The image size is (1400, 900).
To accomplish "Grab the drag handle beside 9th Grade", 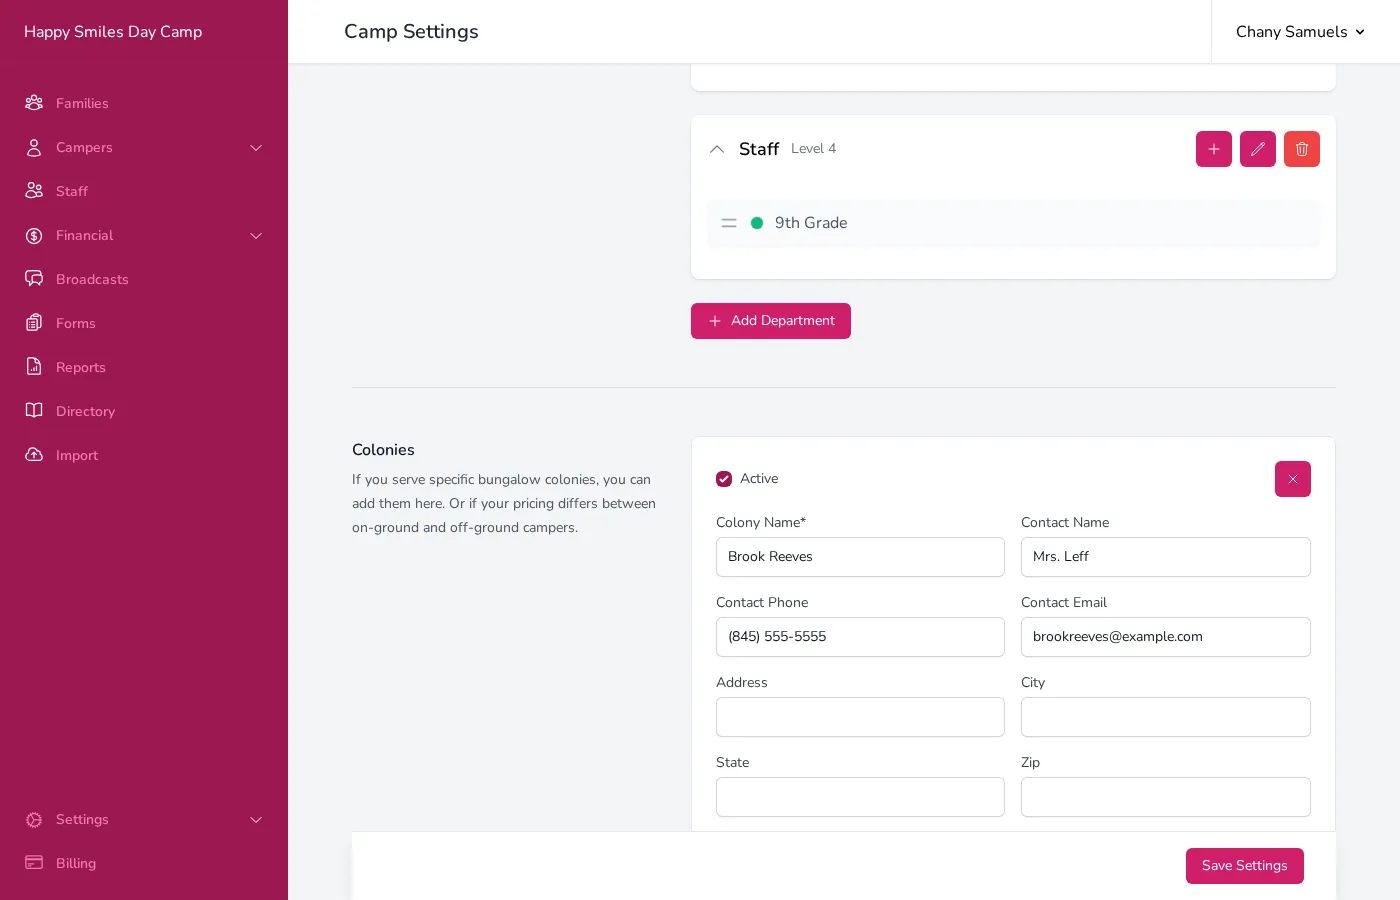I will click(729, 223).
